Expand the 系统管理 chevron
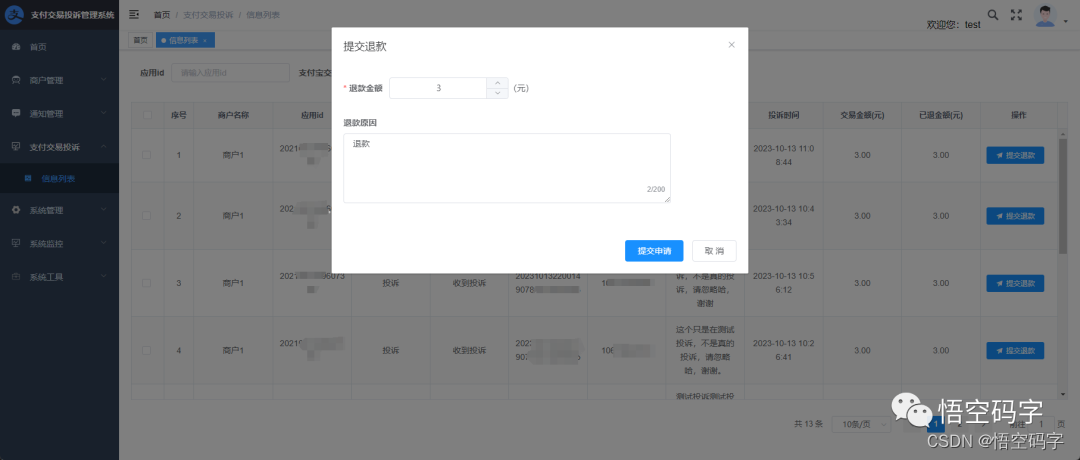 pos(103,210)
